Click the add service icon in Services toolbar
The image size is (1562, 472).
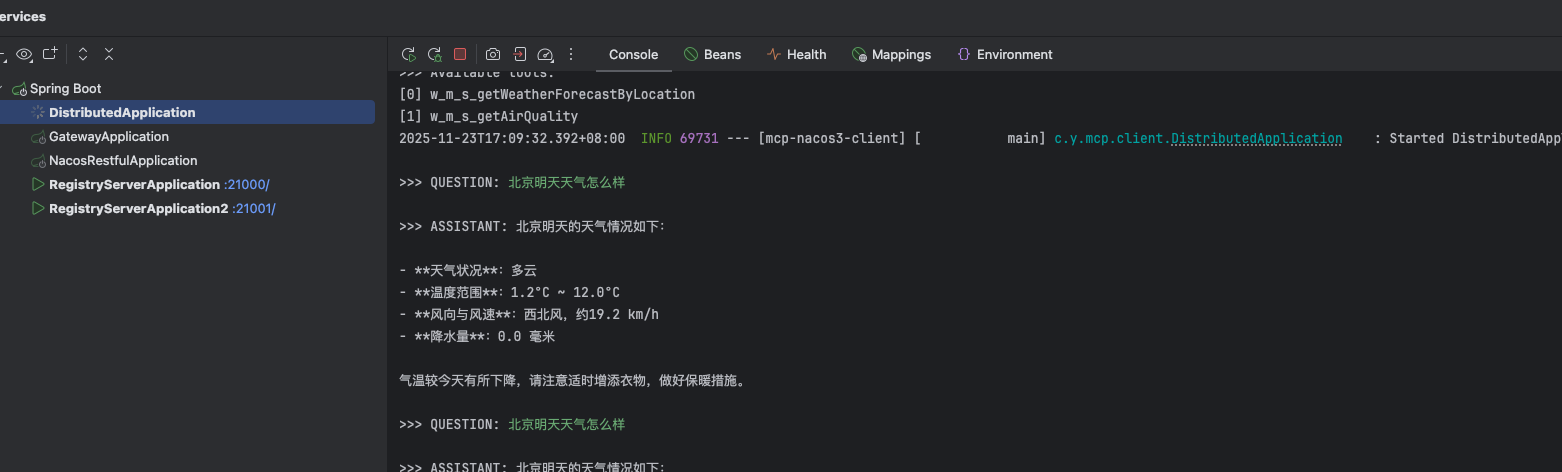click(50, 54)
